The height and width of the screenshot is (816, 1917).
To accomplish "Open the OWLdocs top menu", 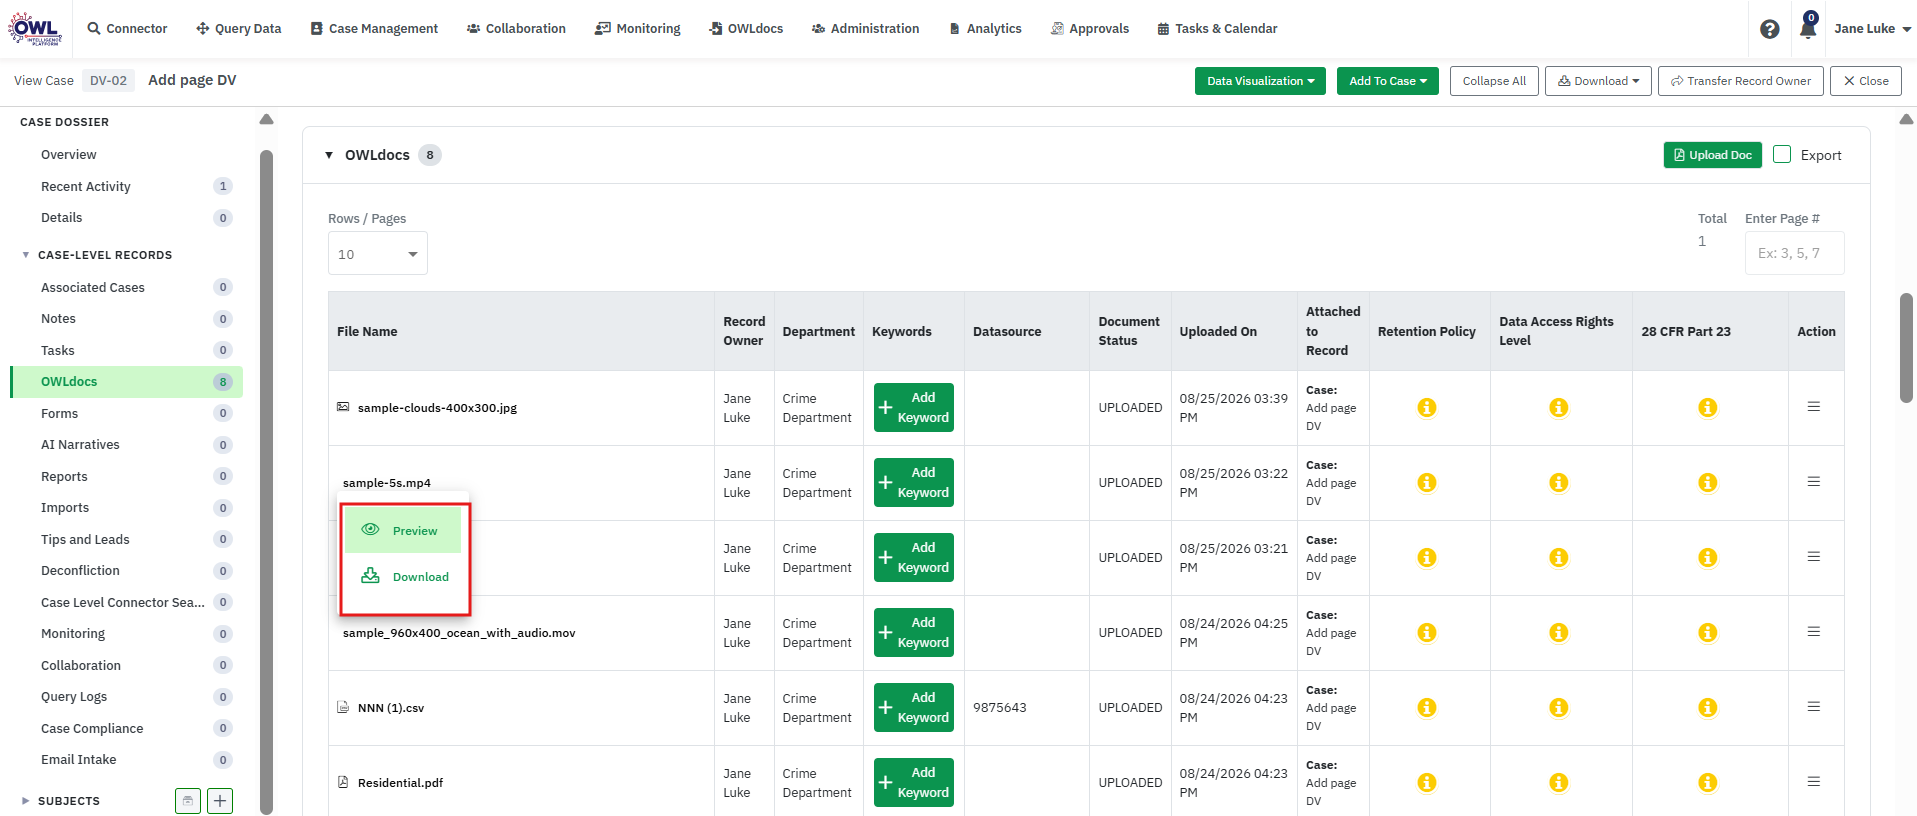I will point(746,29).
